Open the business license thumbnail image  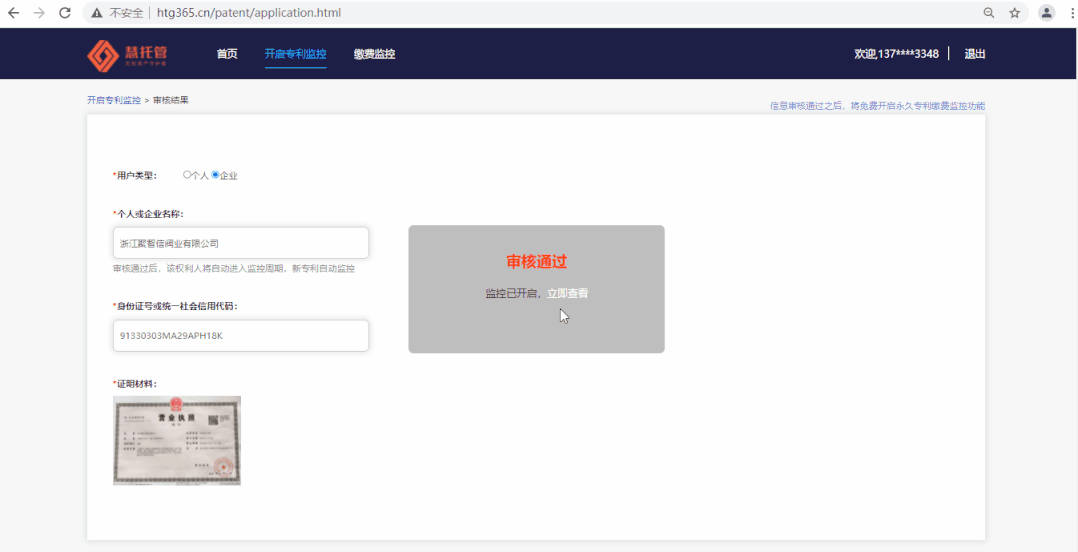coord(177,441)
